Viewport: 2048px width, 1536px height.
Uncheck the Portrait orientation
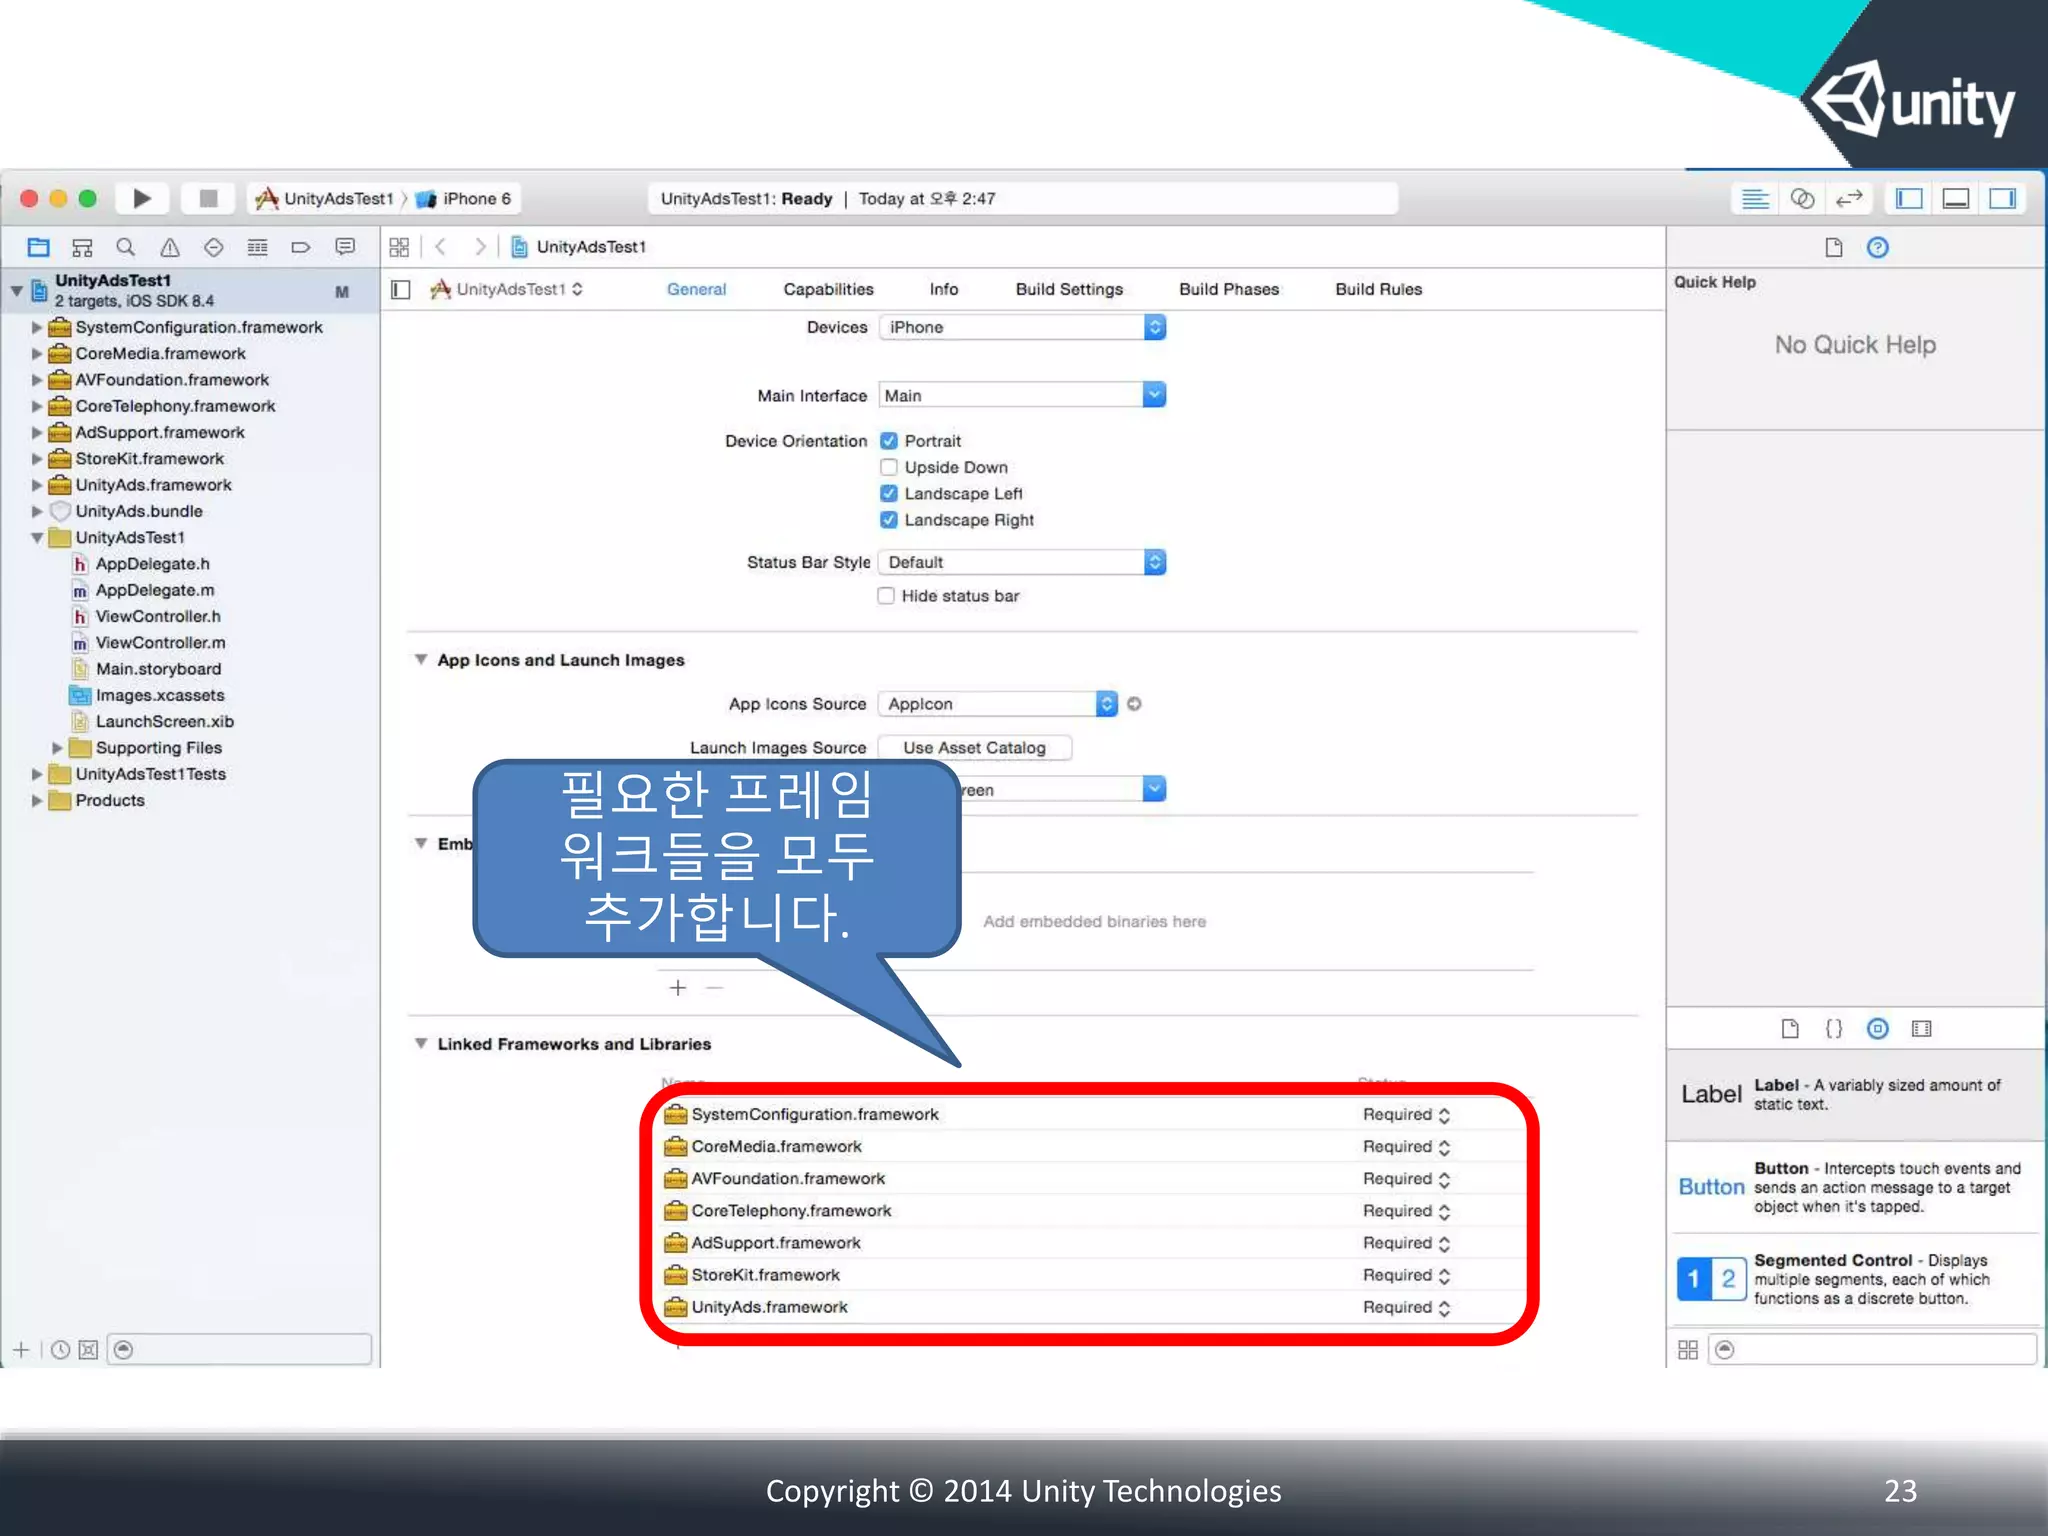pos(889,441)
